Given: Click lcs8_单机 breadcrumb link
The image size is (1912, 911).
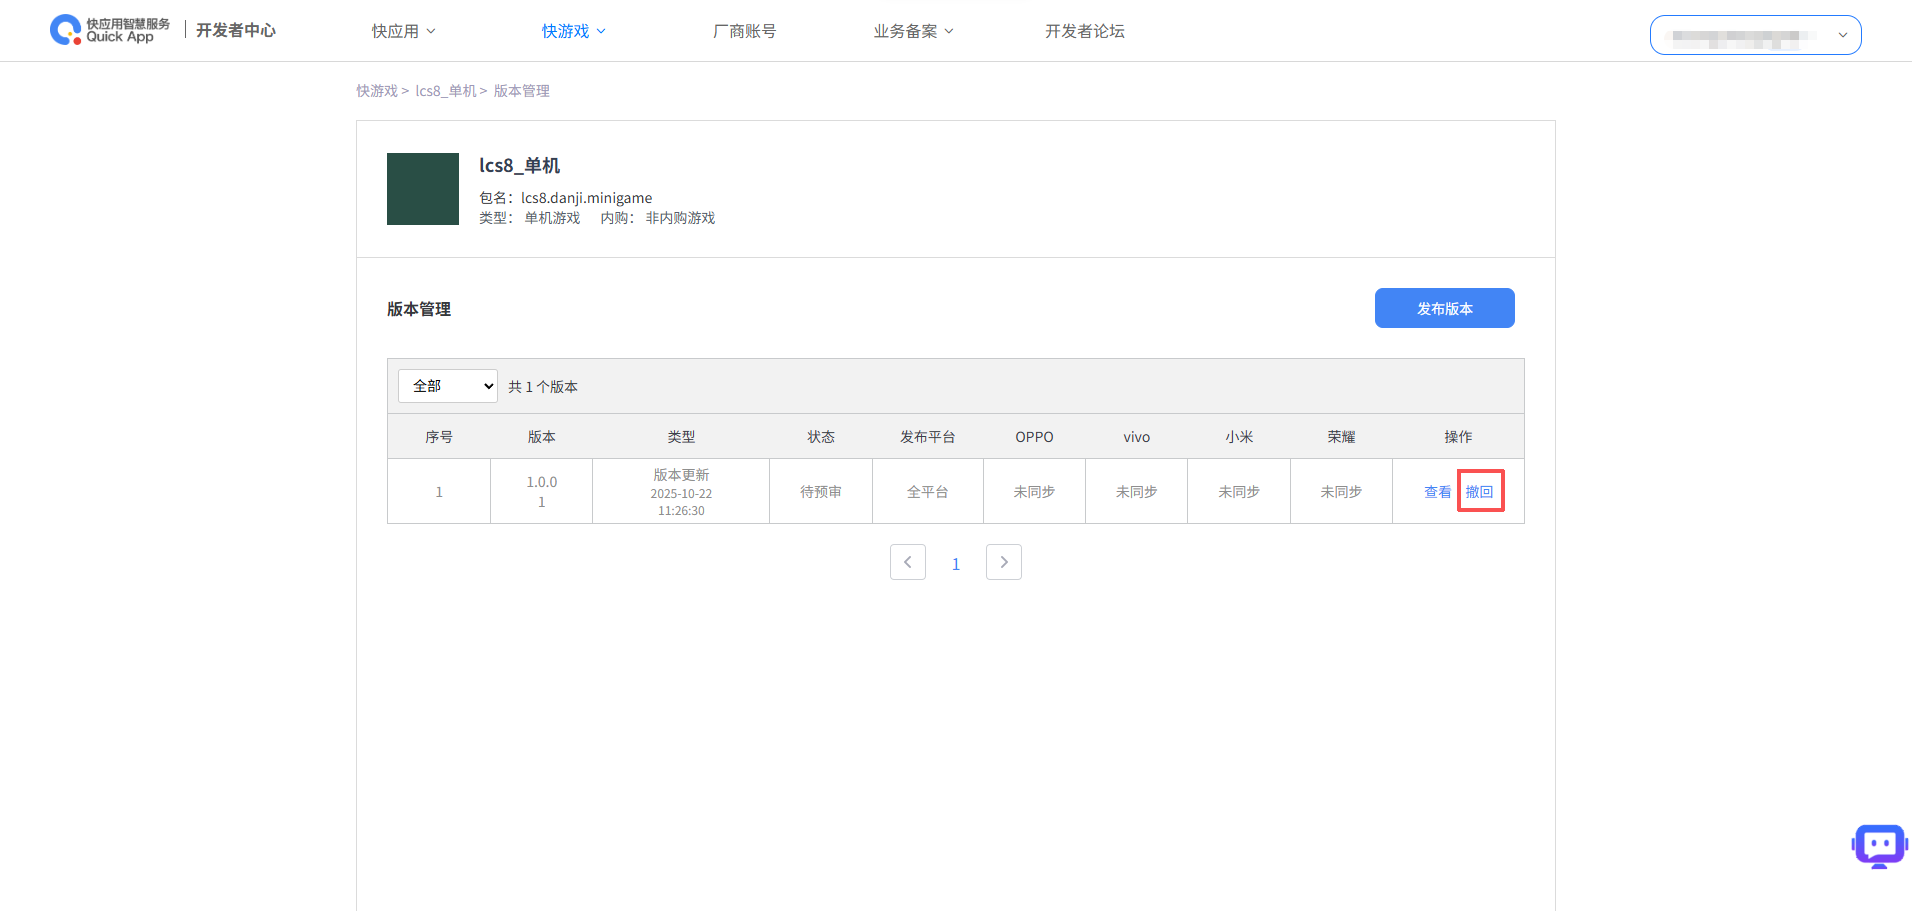Looking at the screenshot, I should coord(446,91).
